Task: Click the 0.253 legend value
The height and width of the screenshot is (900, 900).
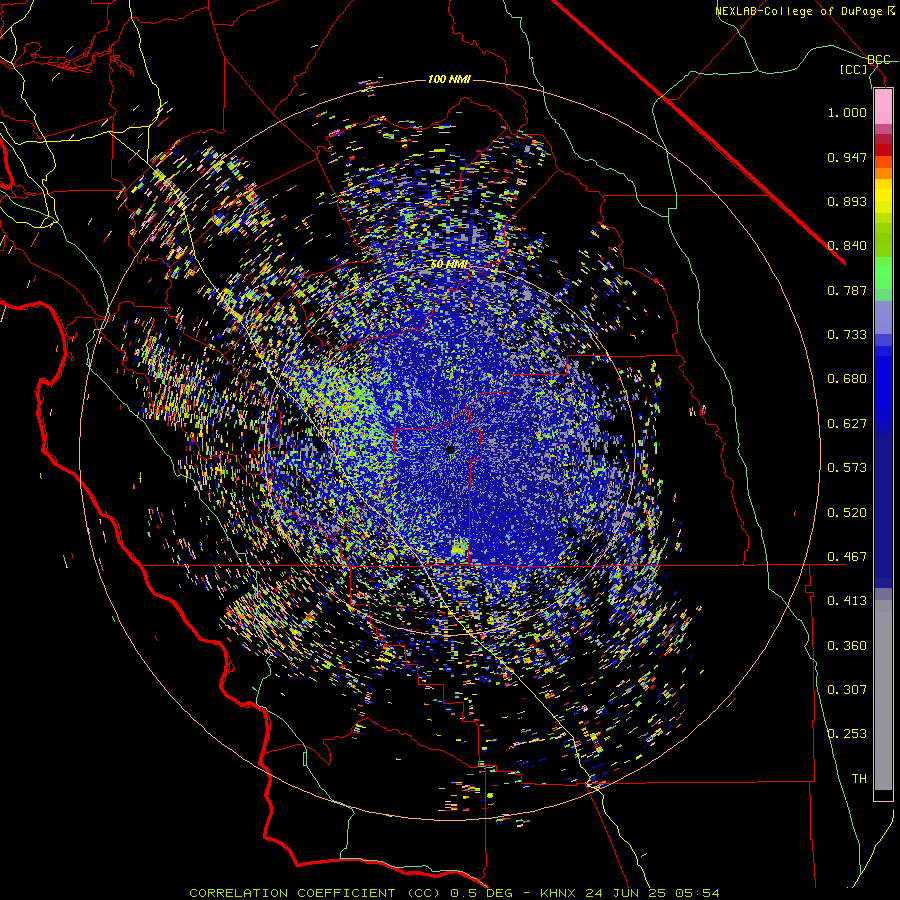Action: (x=847, y=734)
